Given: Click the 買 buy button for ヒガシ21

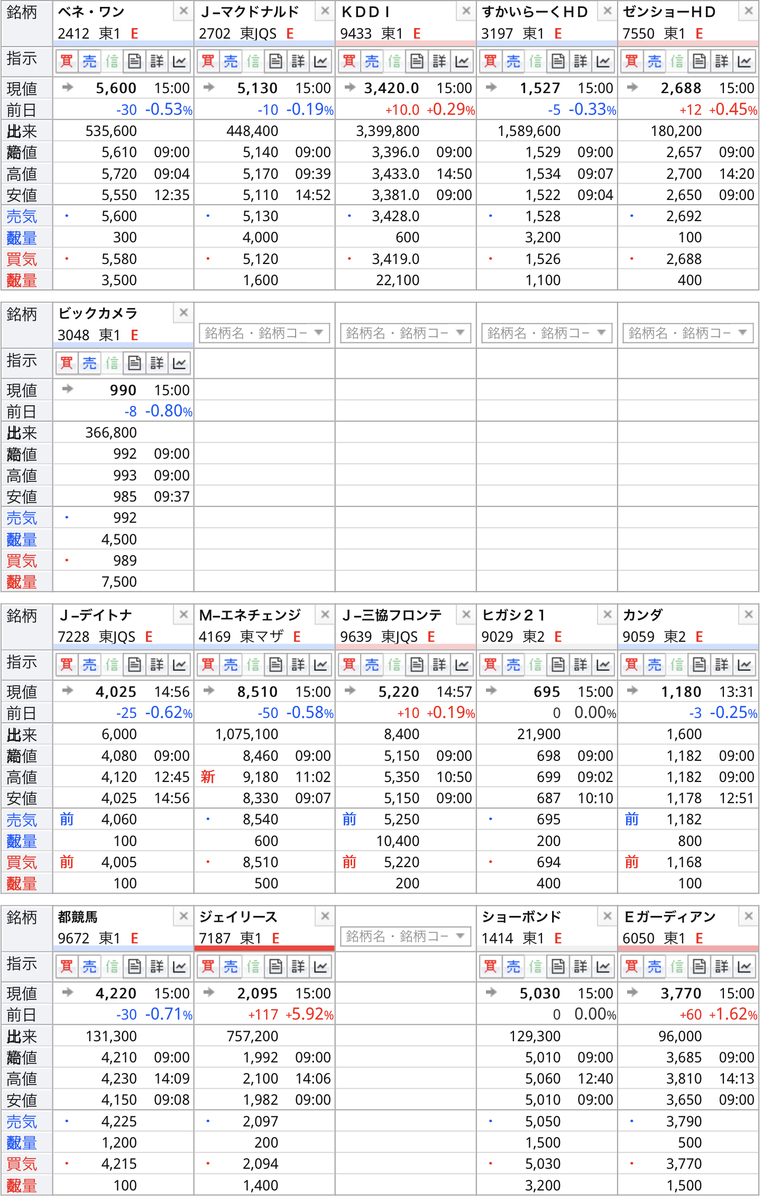Looking at the screenshot, I should [x=489, y=664].
